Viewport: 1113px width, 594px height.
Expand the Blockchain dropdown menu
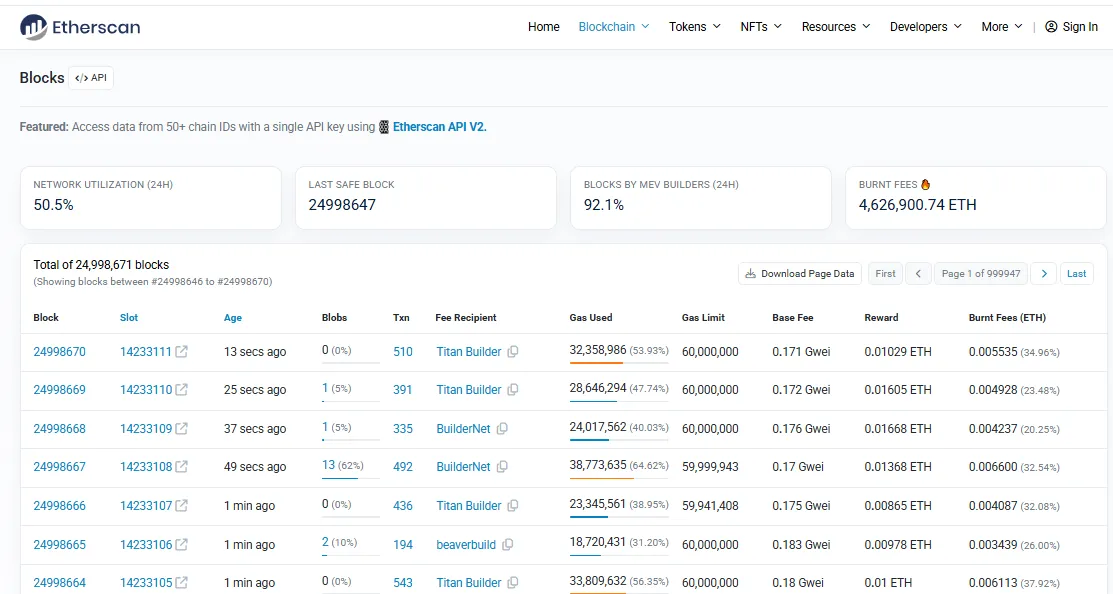[613, 26]
